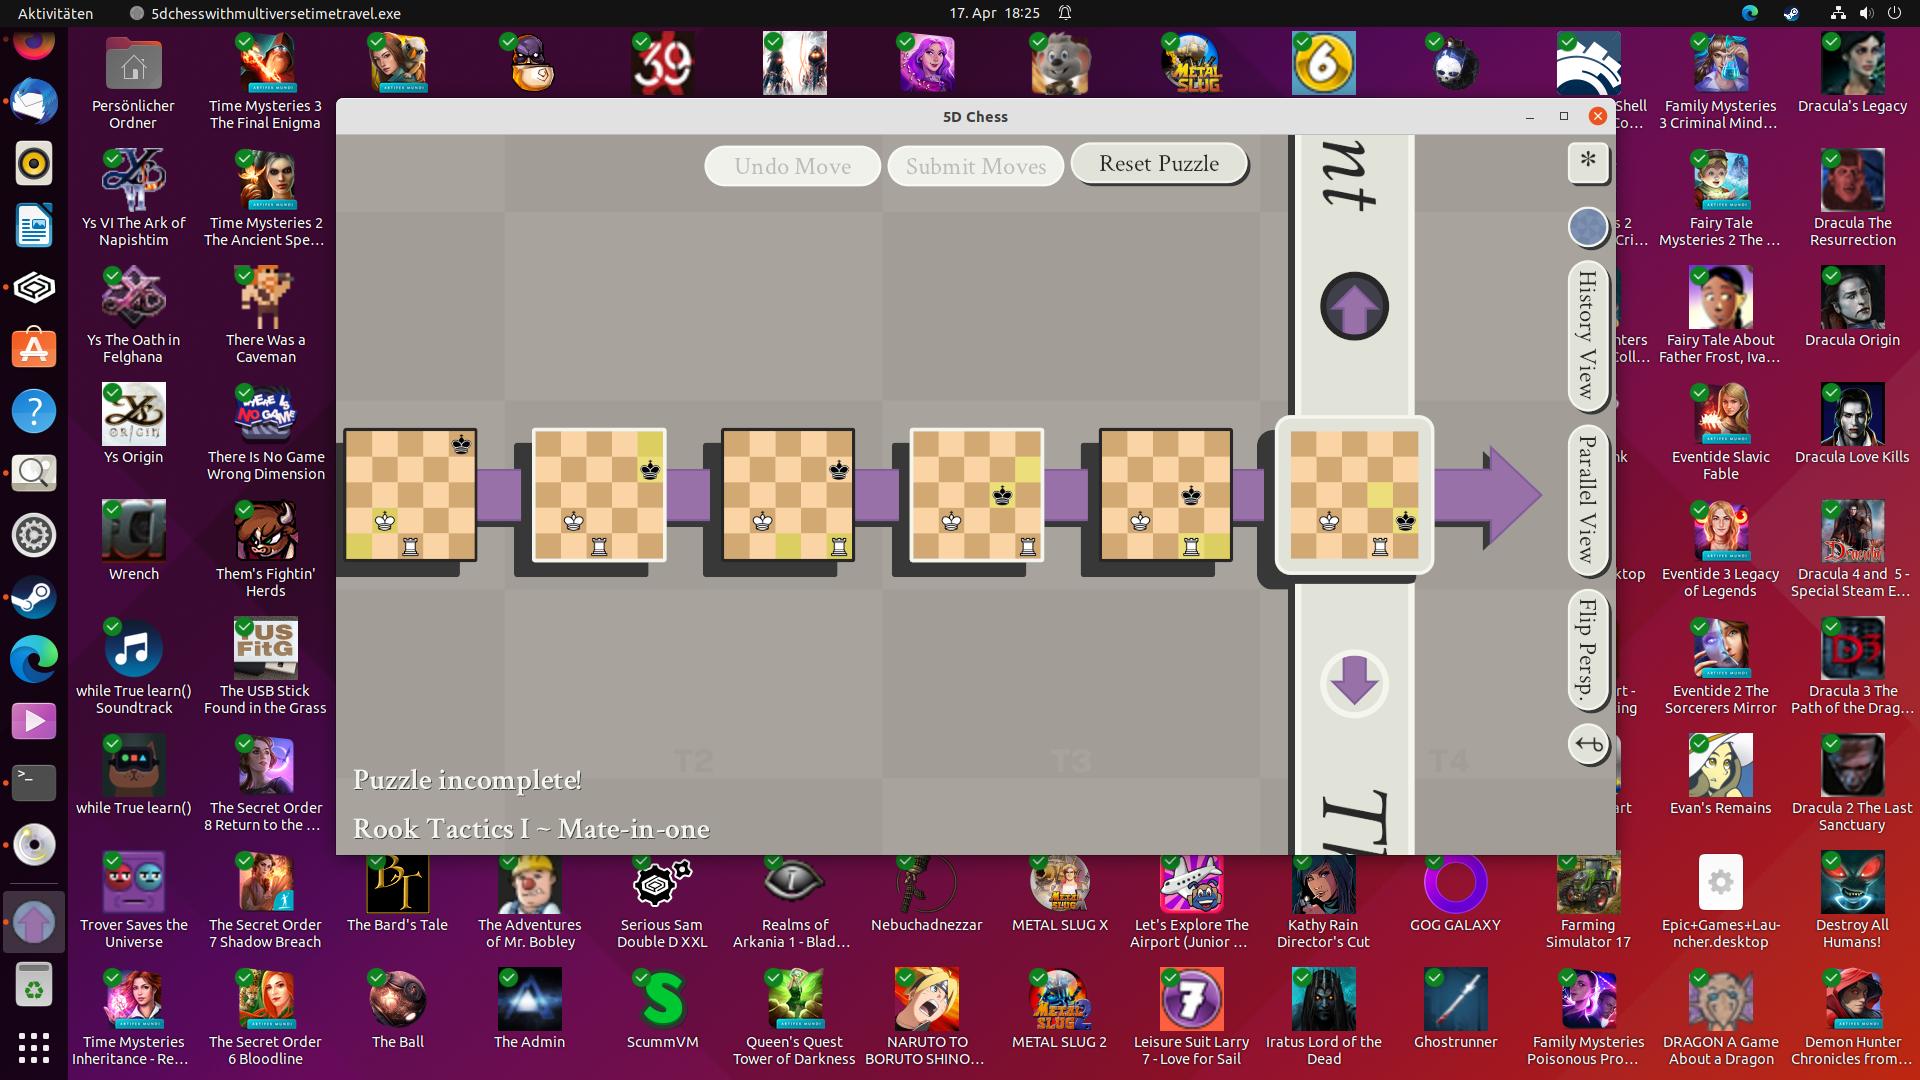Click the down arrow on the present bar

[1354, 683]
